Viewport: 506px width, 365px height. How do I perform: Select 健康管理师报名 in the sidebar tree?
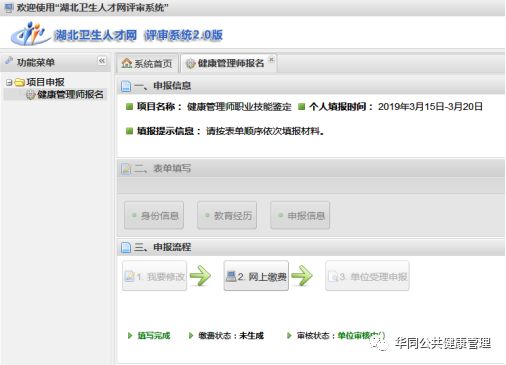(70, 95)
